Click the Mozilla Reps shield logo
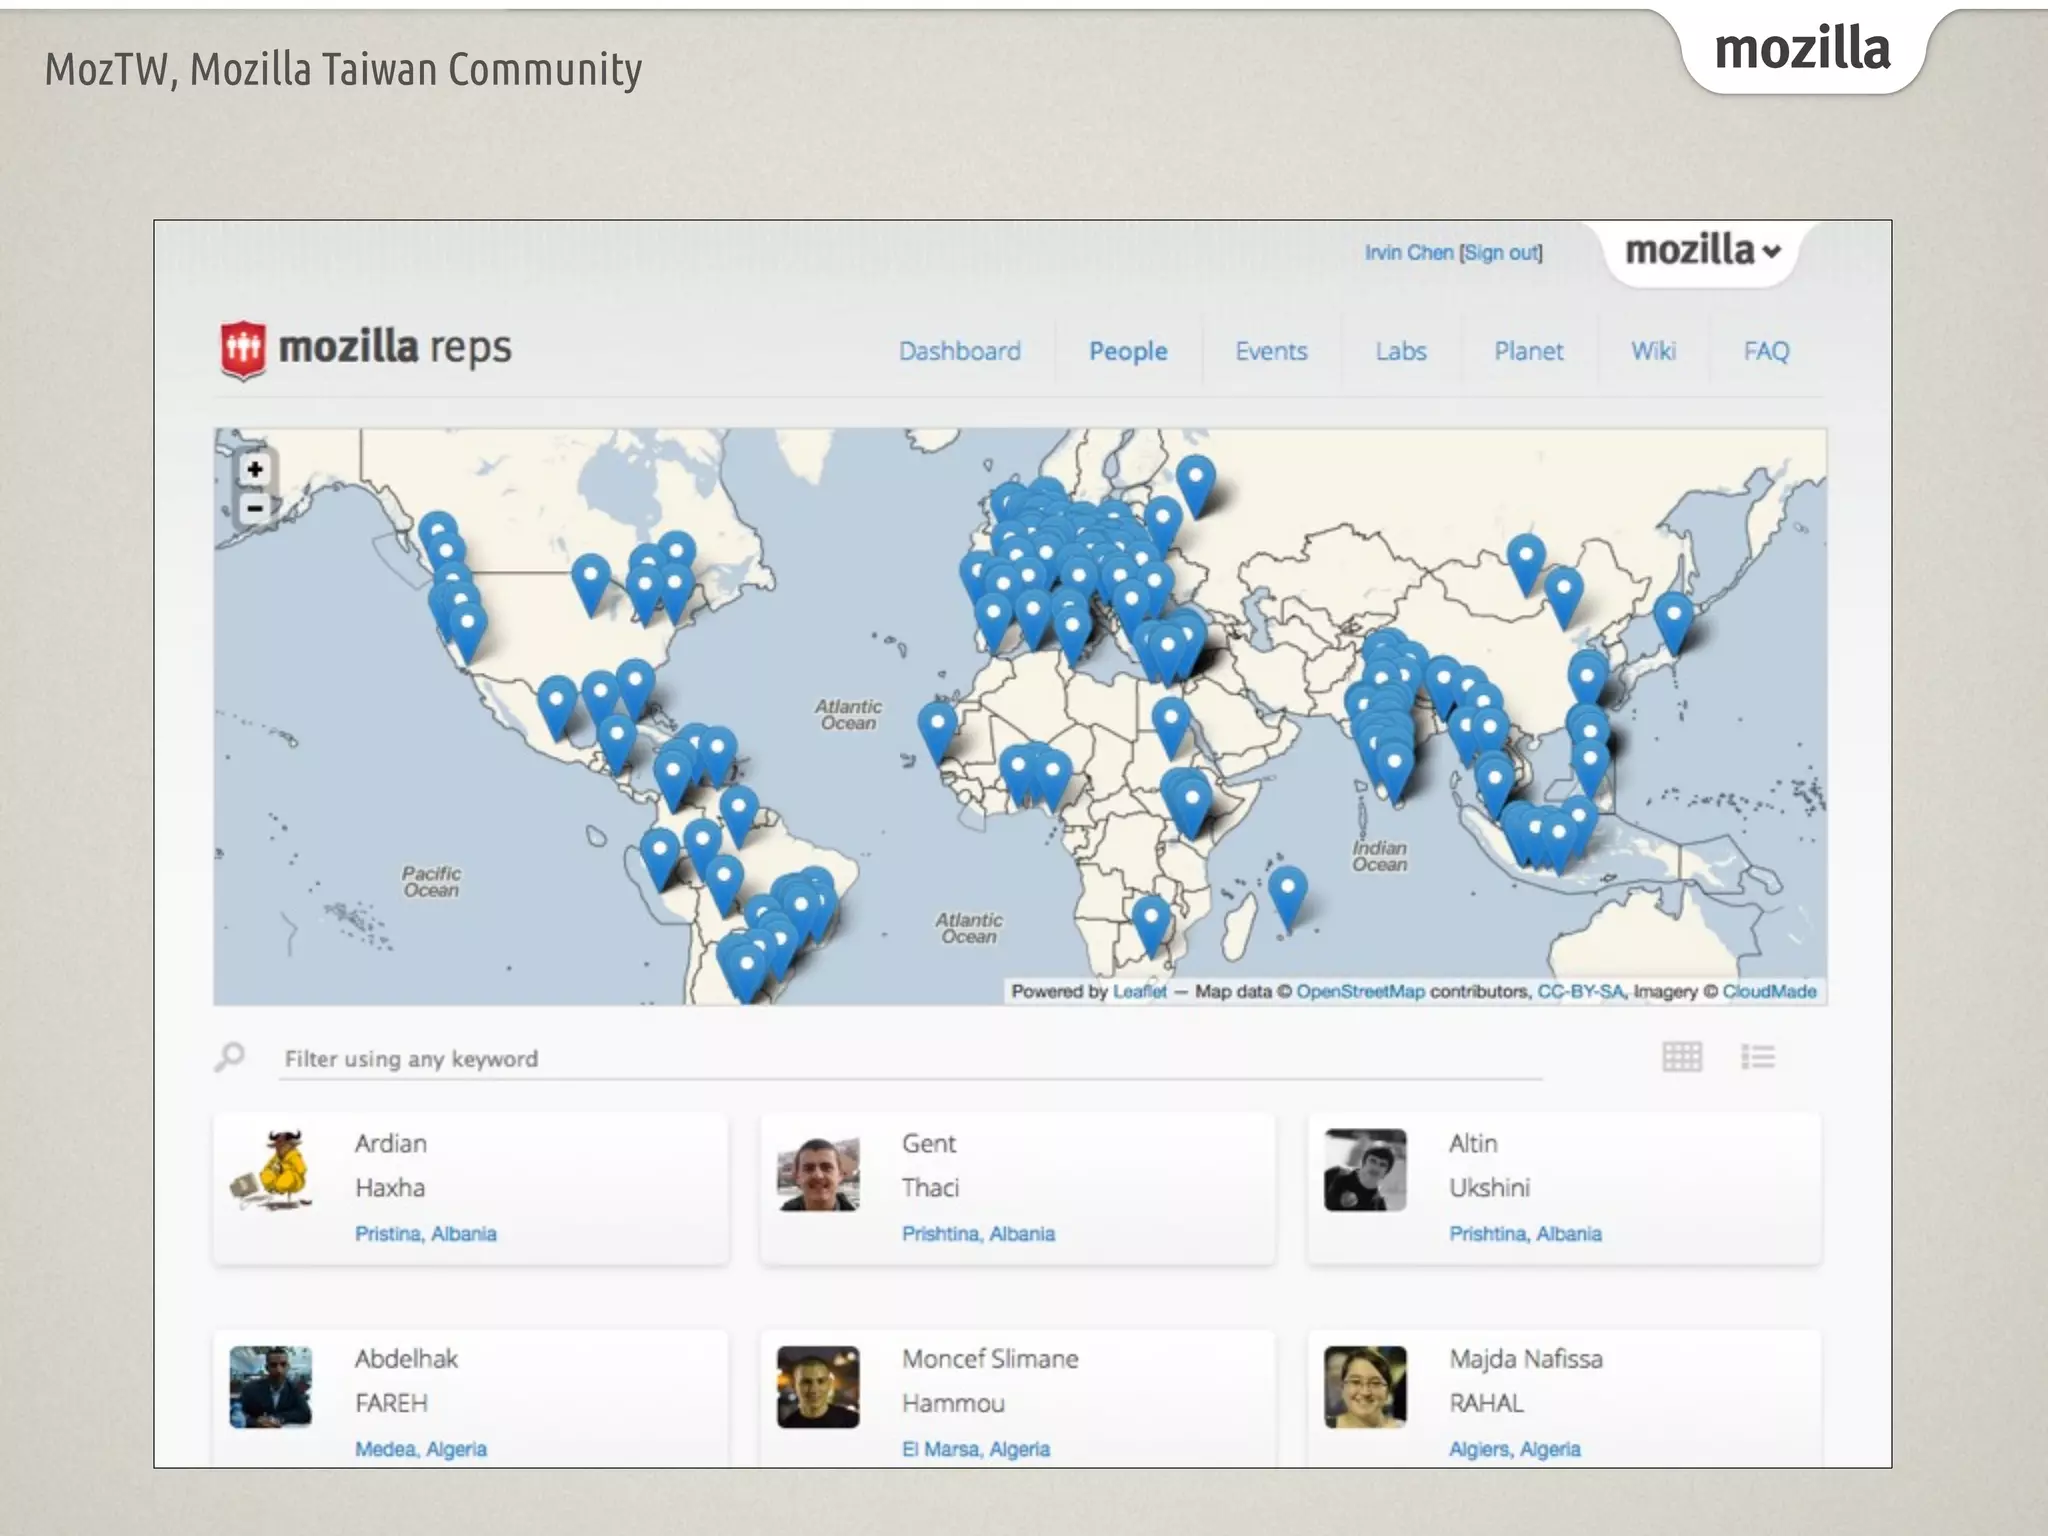Image resolution: width=2048 pixels, height=1536 pixels. (243, 350)
